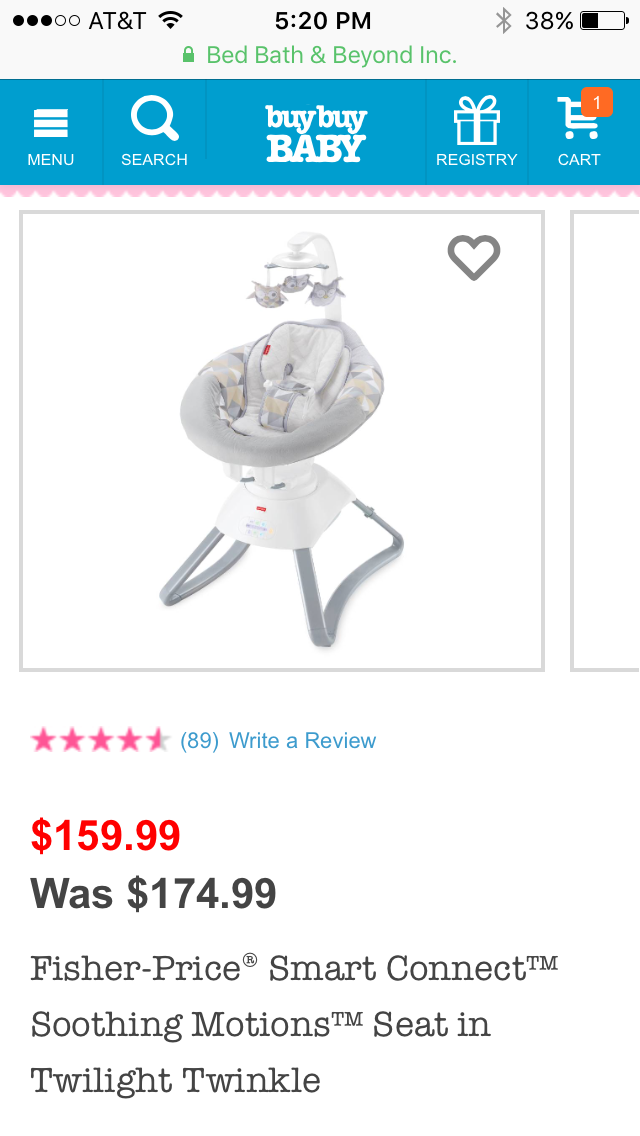Image resolution: width=640 pixels, height=1136 pixels.
Task: Tap the search magnifying glass icon
Action: click(x=154, y=119)
